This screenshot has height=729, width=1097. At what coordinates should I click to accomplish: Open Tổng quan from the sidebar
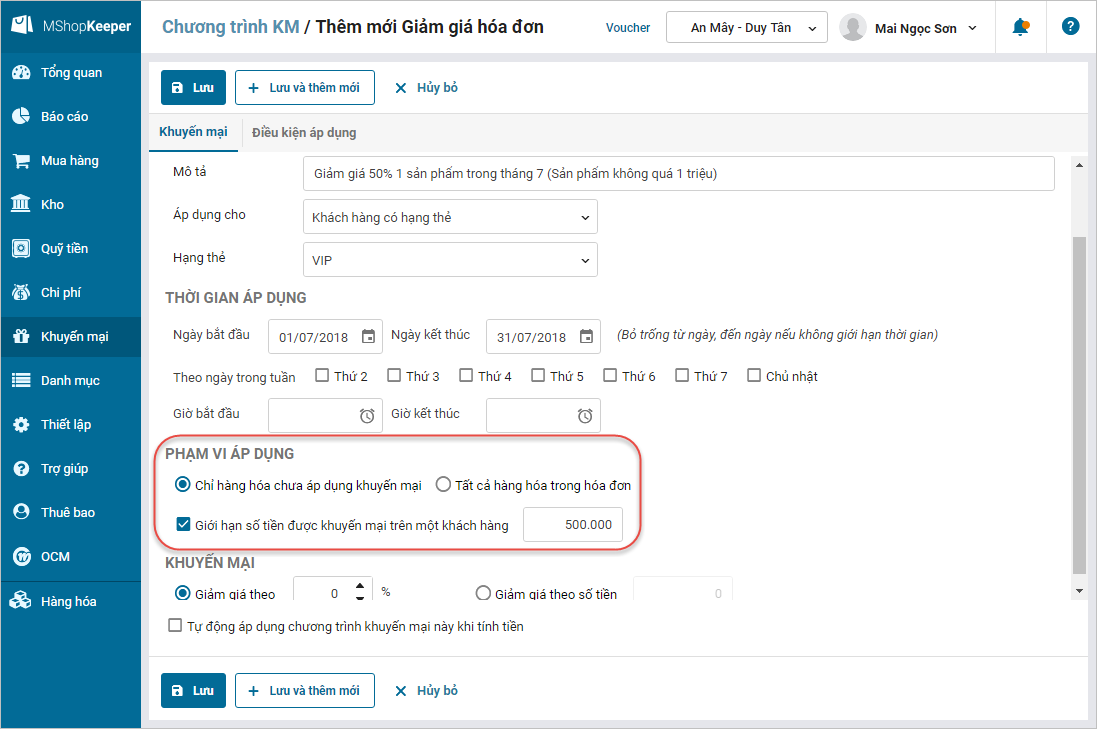click(x=70, y=73)
